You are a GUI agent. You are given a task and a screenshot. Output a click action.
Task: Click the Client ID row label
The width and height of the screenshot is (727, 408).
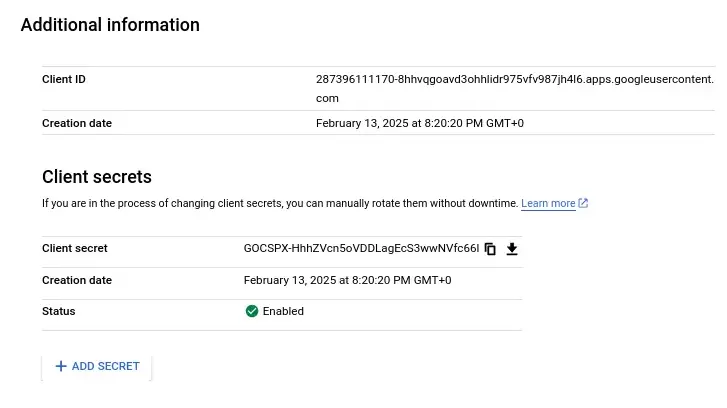(63, 79)
